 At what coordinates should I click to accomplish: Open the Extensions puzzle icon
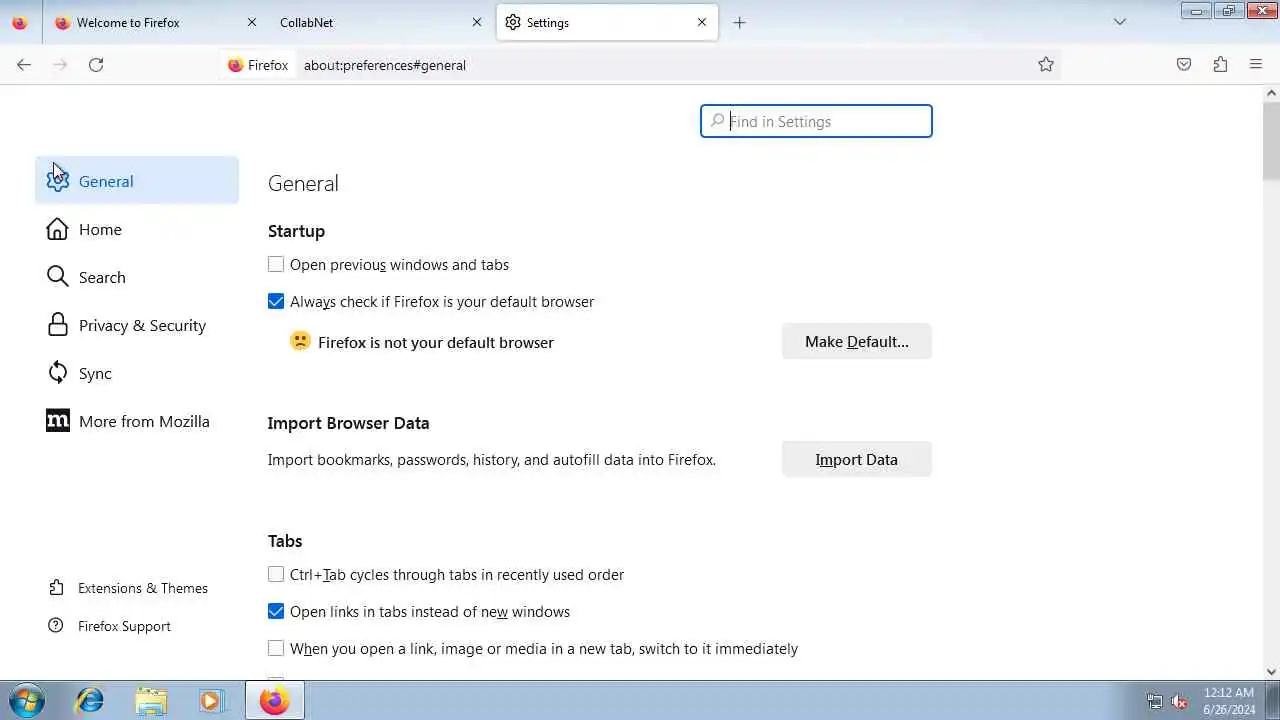[x=1220, y=65]
